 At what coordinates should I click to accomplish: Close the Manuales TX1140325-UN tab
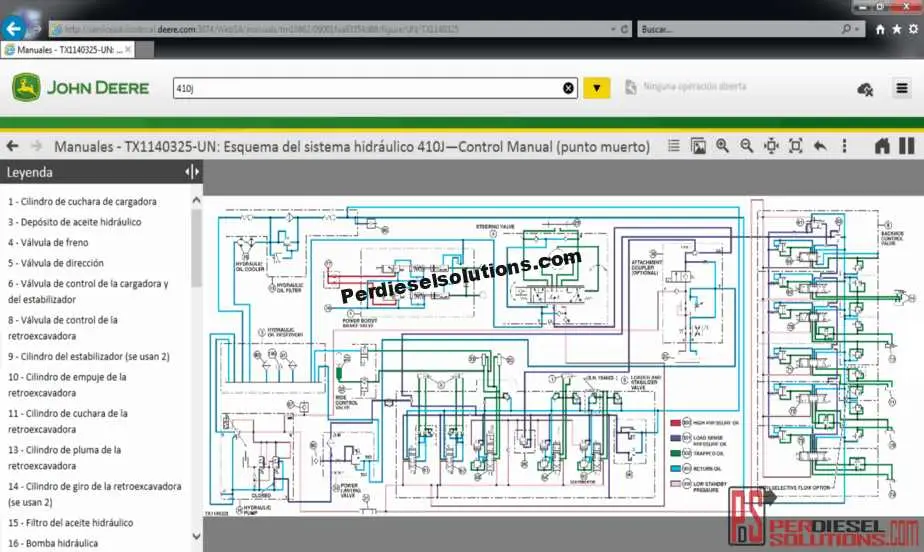(128, 49)
